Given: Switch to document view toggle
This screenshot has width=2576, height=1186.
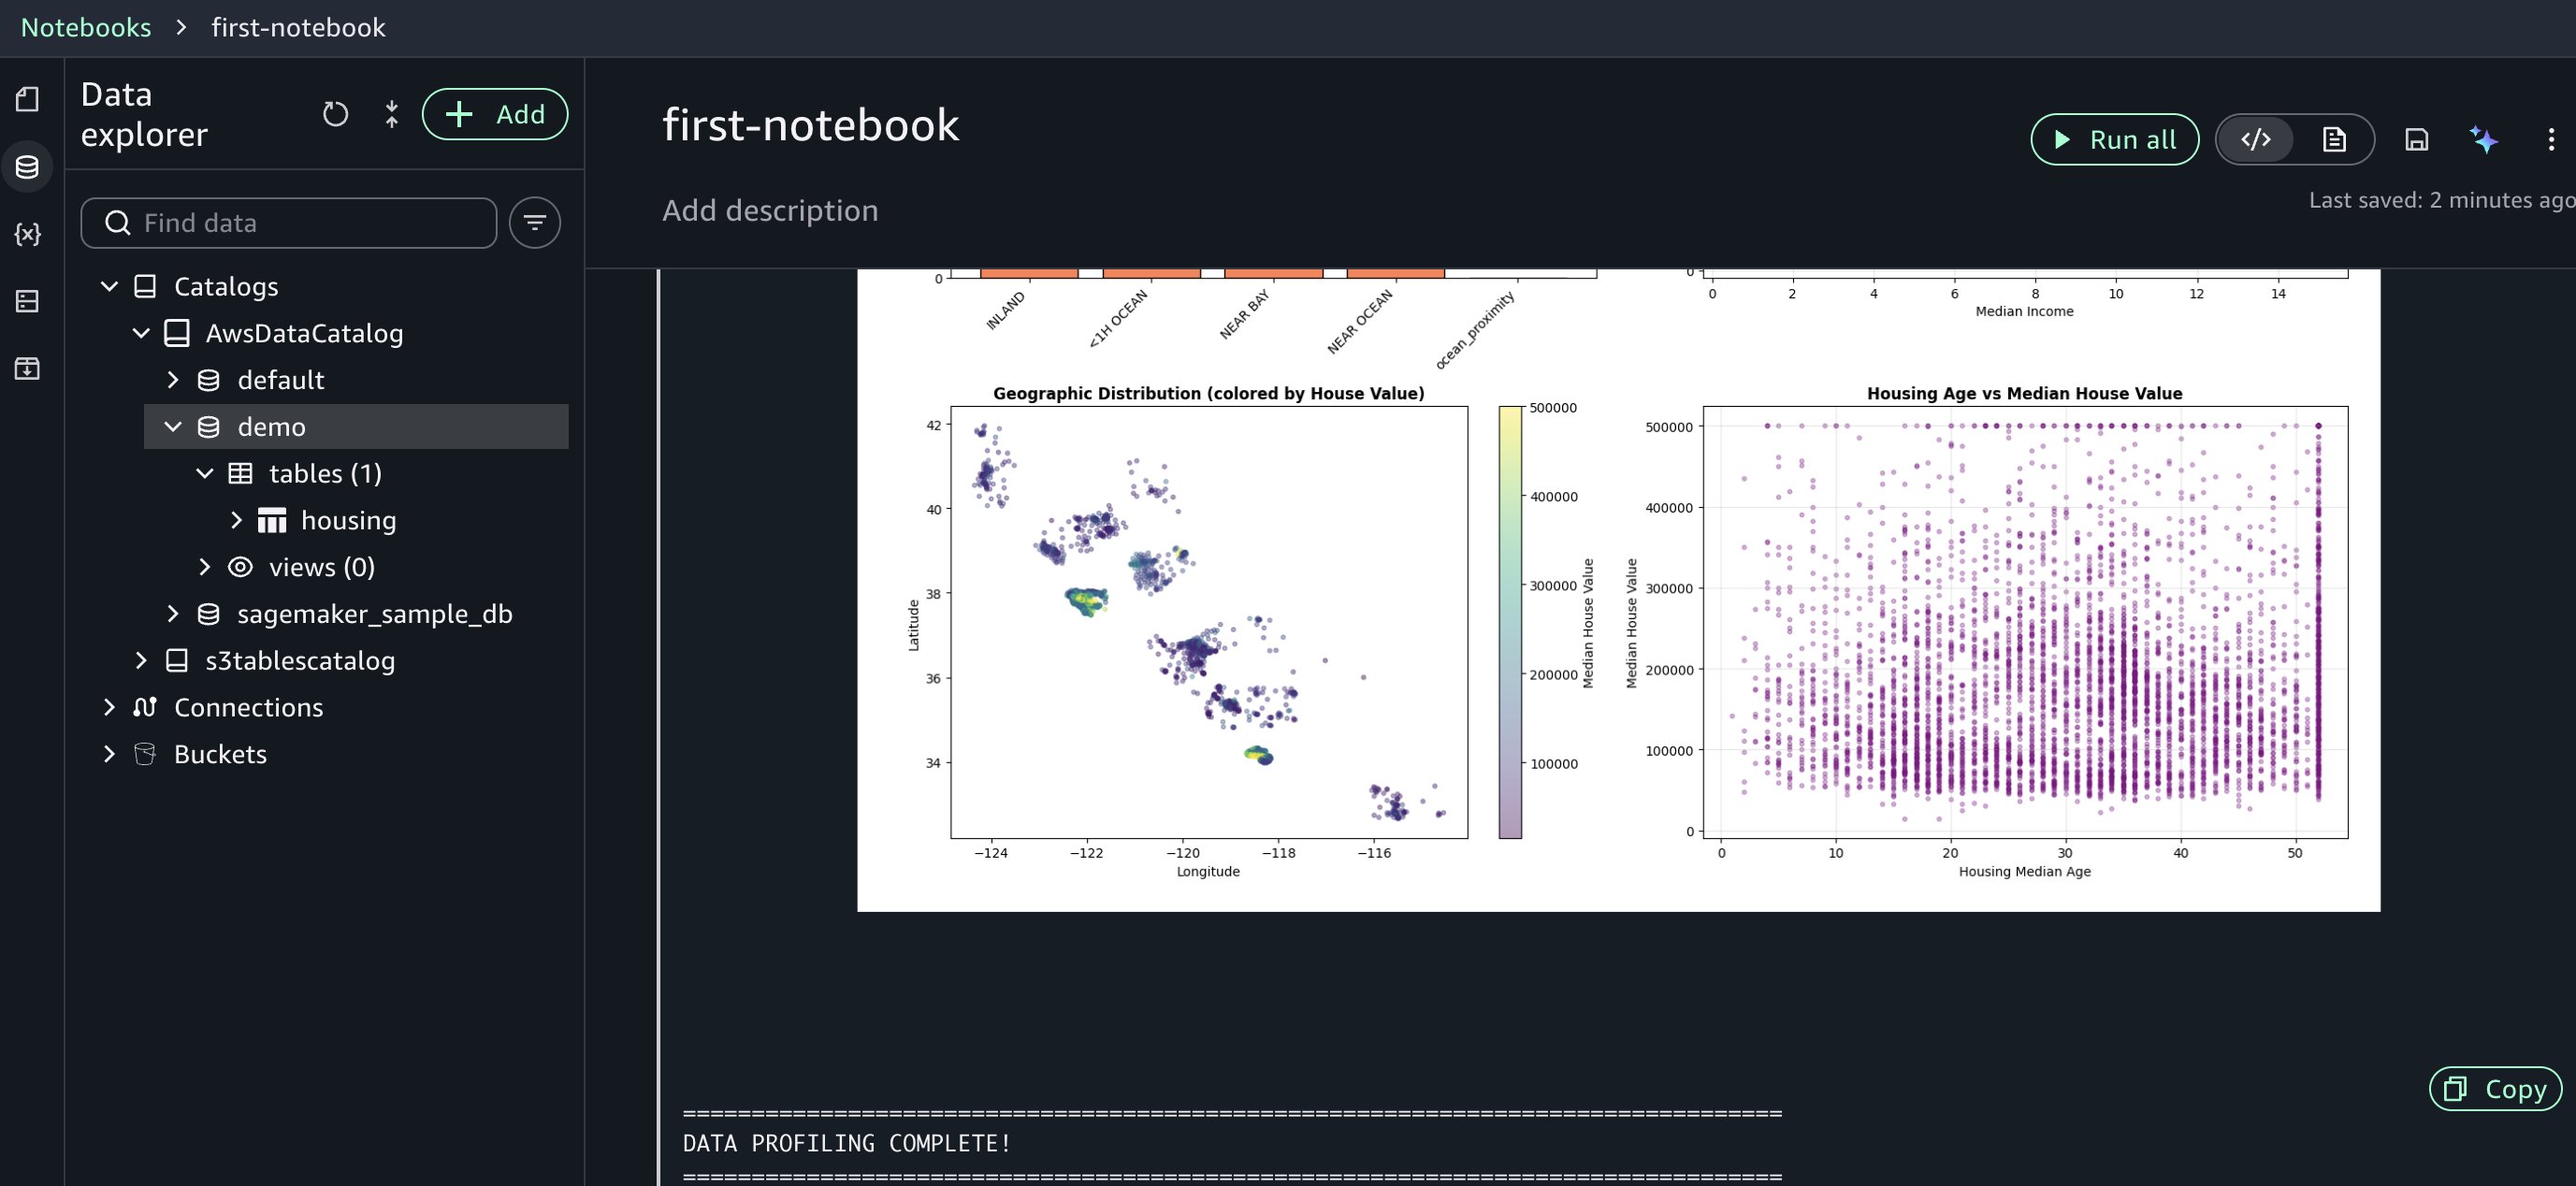Looking at the screenshot, I should click(2334, 140).
